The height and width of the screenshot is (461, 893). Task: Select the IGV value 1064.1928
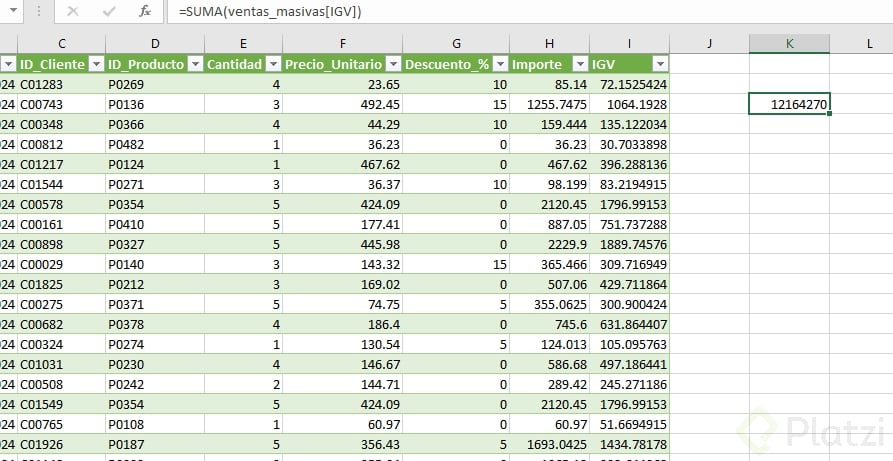(629, 104)
